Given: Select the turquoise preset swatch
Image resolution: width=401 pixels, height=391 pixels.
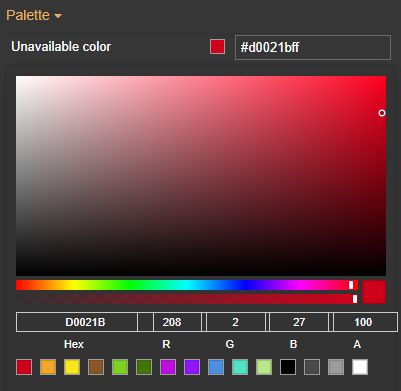Looking at the screenshot, I should 240,367.
